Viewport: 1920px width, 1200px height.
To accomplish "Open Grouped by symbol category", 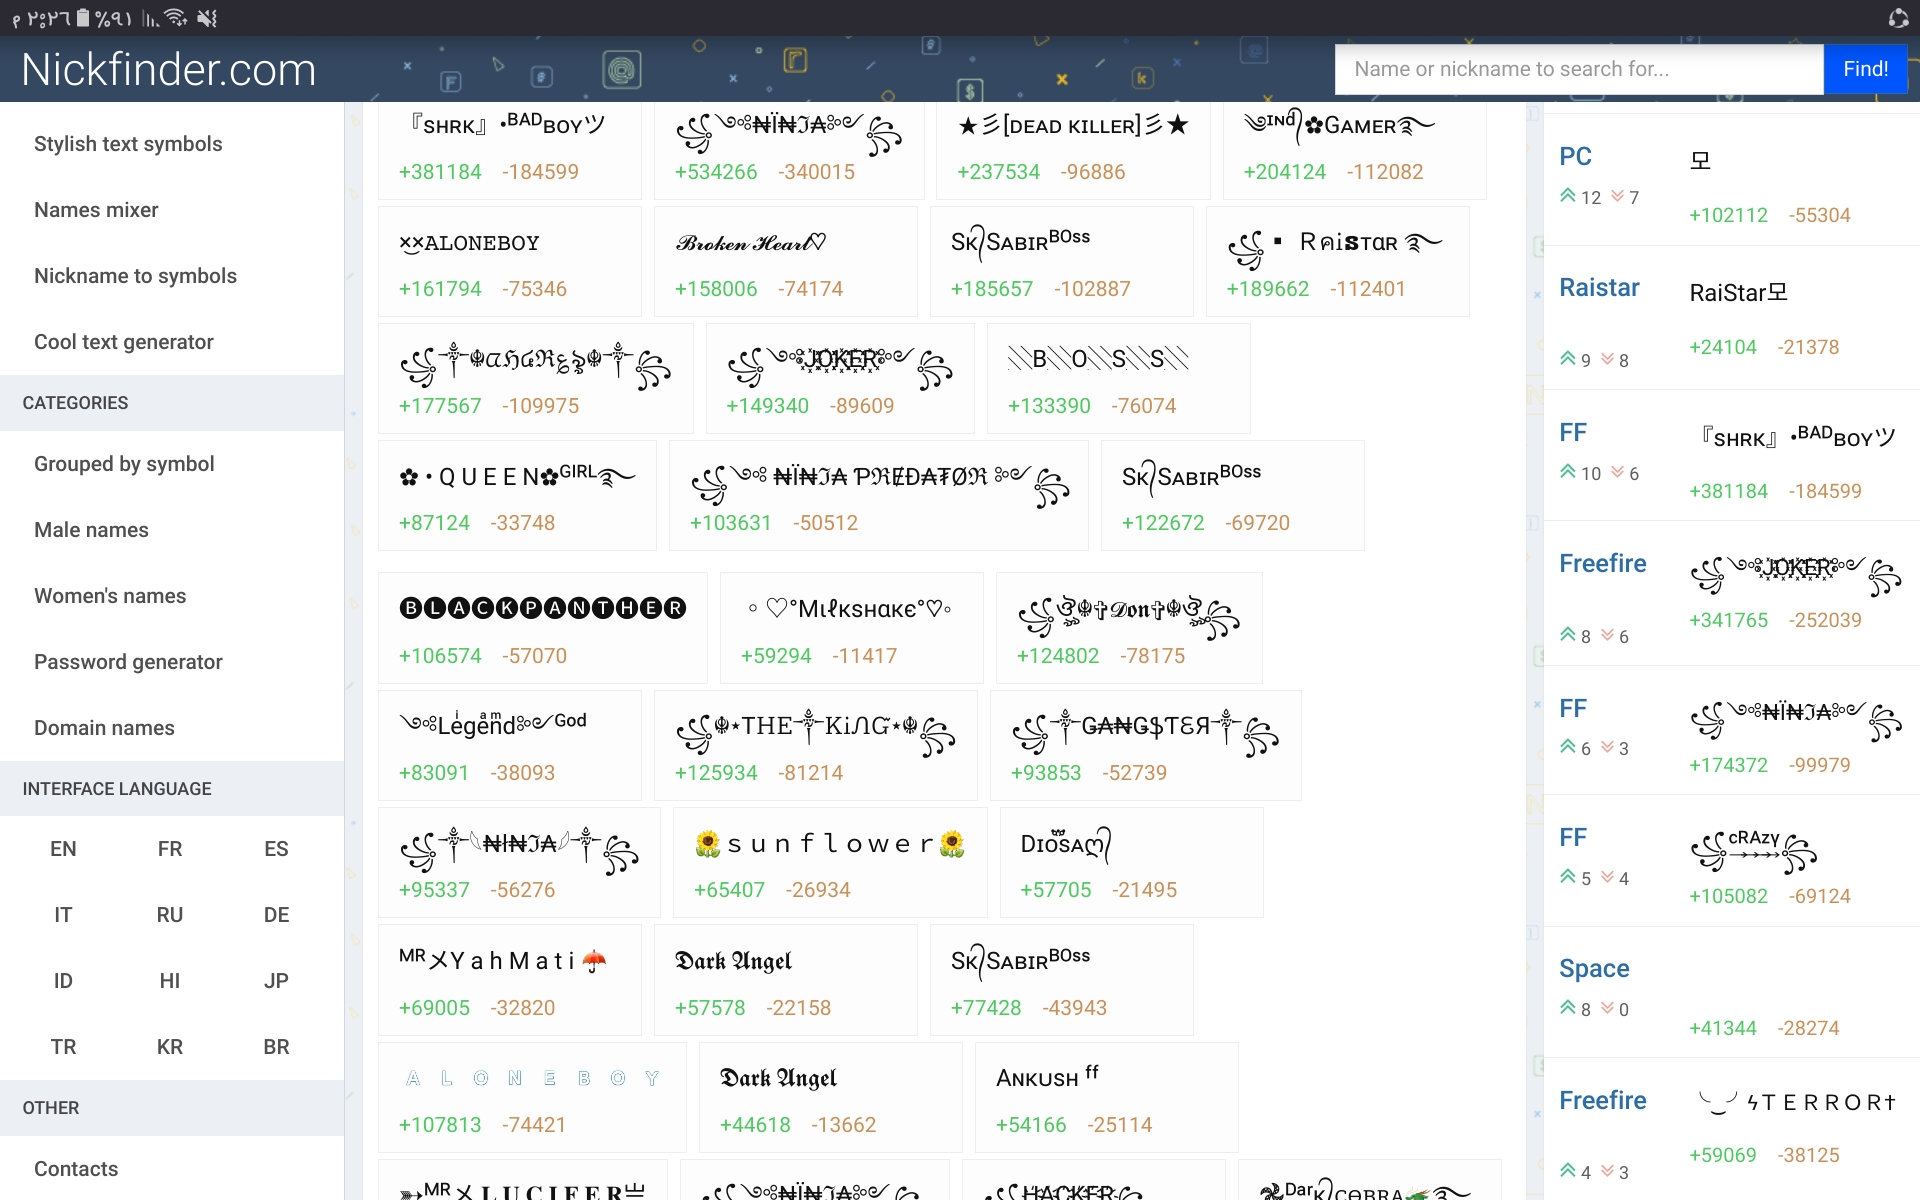I will (124, 464).
